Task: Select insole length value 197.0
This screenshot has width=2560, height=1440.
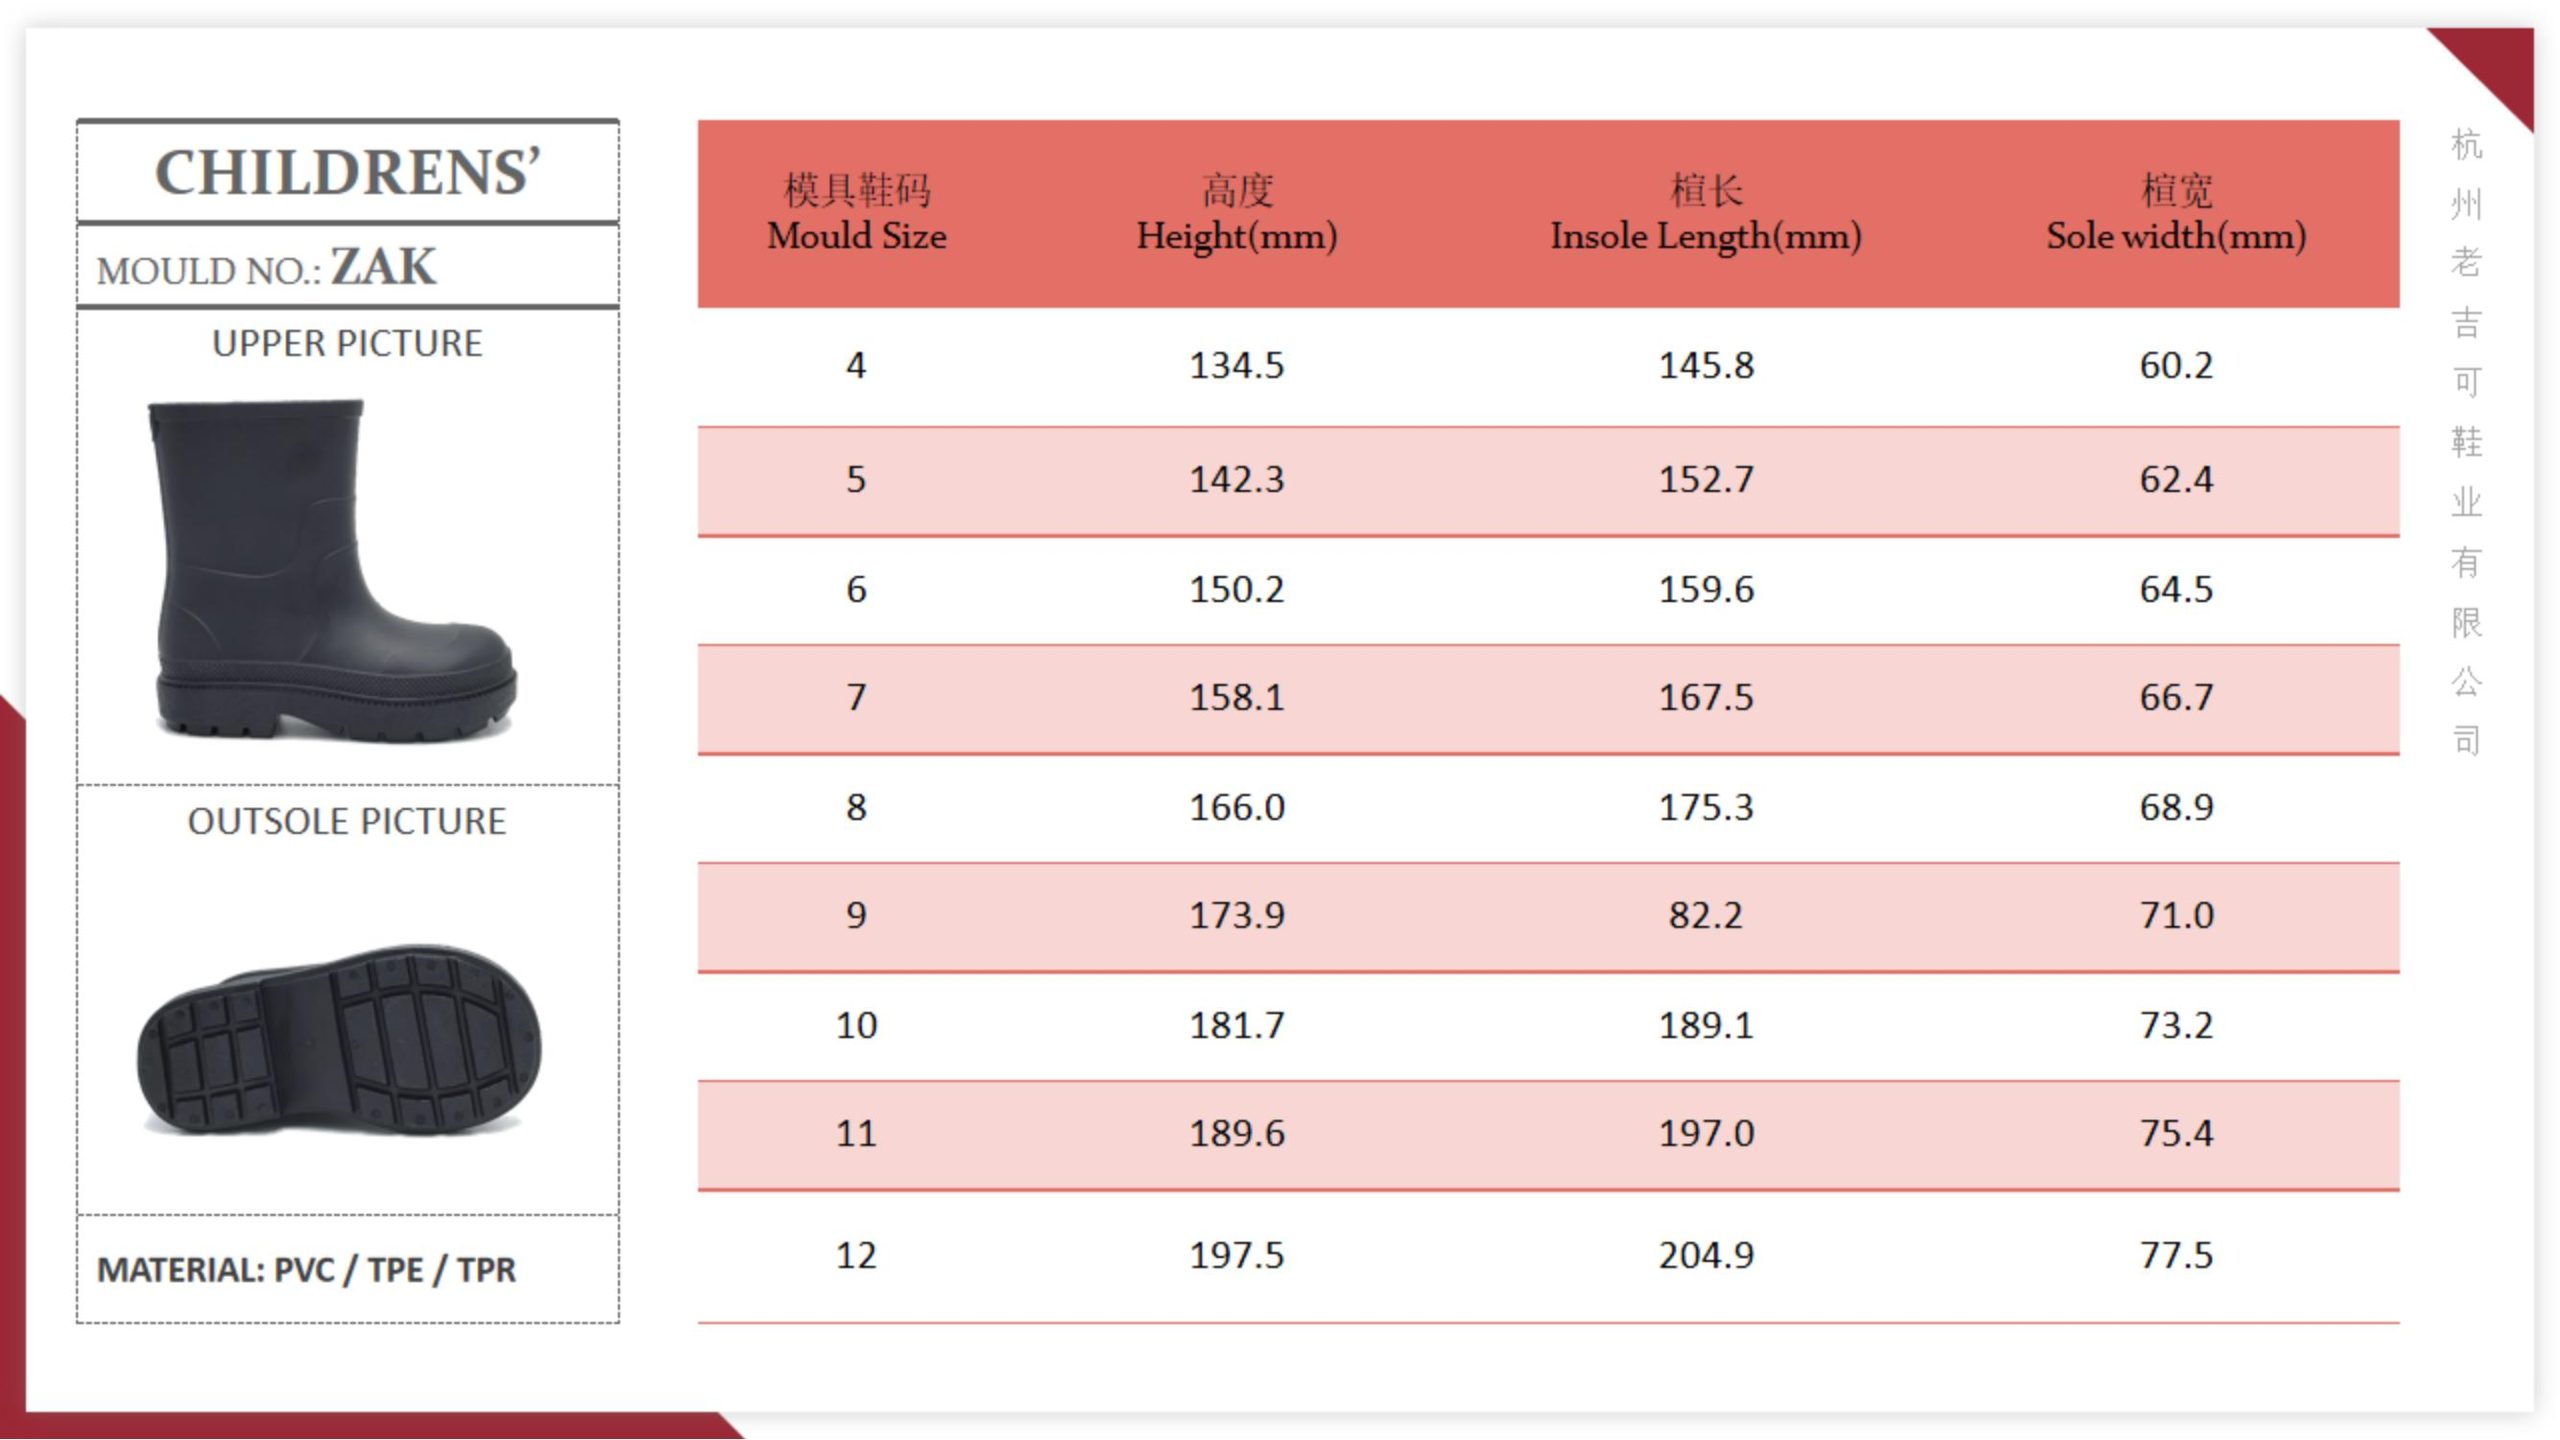Action: pyautogui.click(x=1706, y=1133)
